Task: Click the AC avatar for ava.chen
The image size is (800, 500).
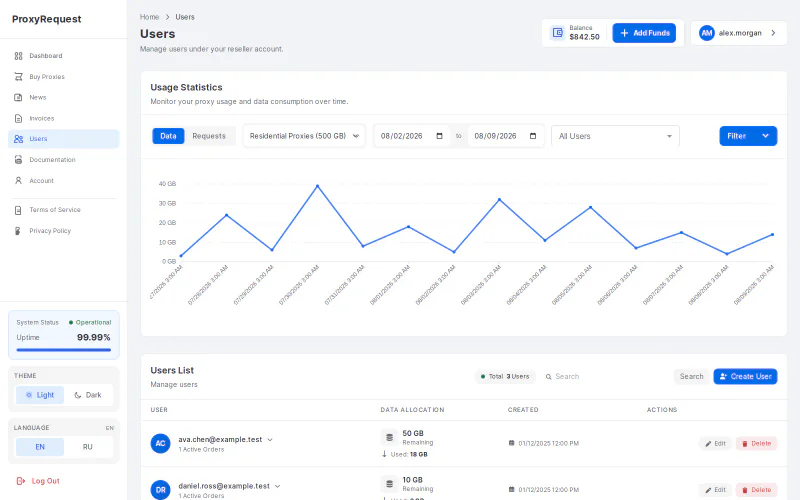Action: click(160, 443)
